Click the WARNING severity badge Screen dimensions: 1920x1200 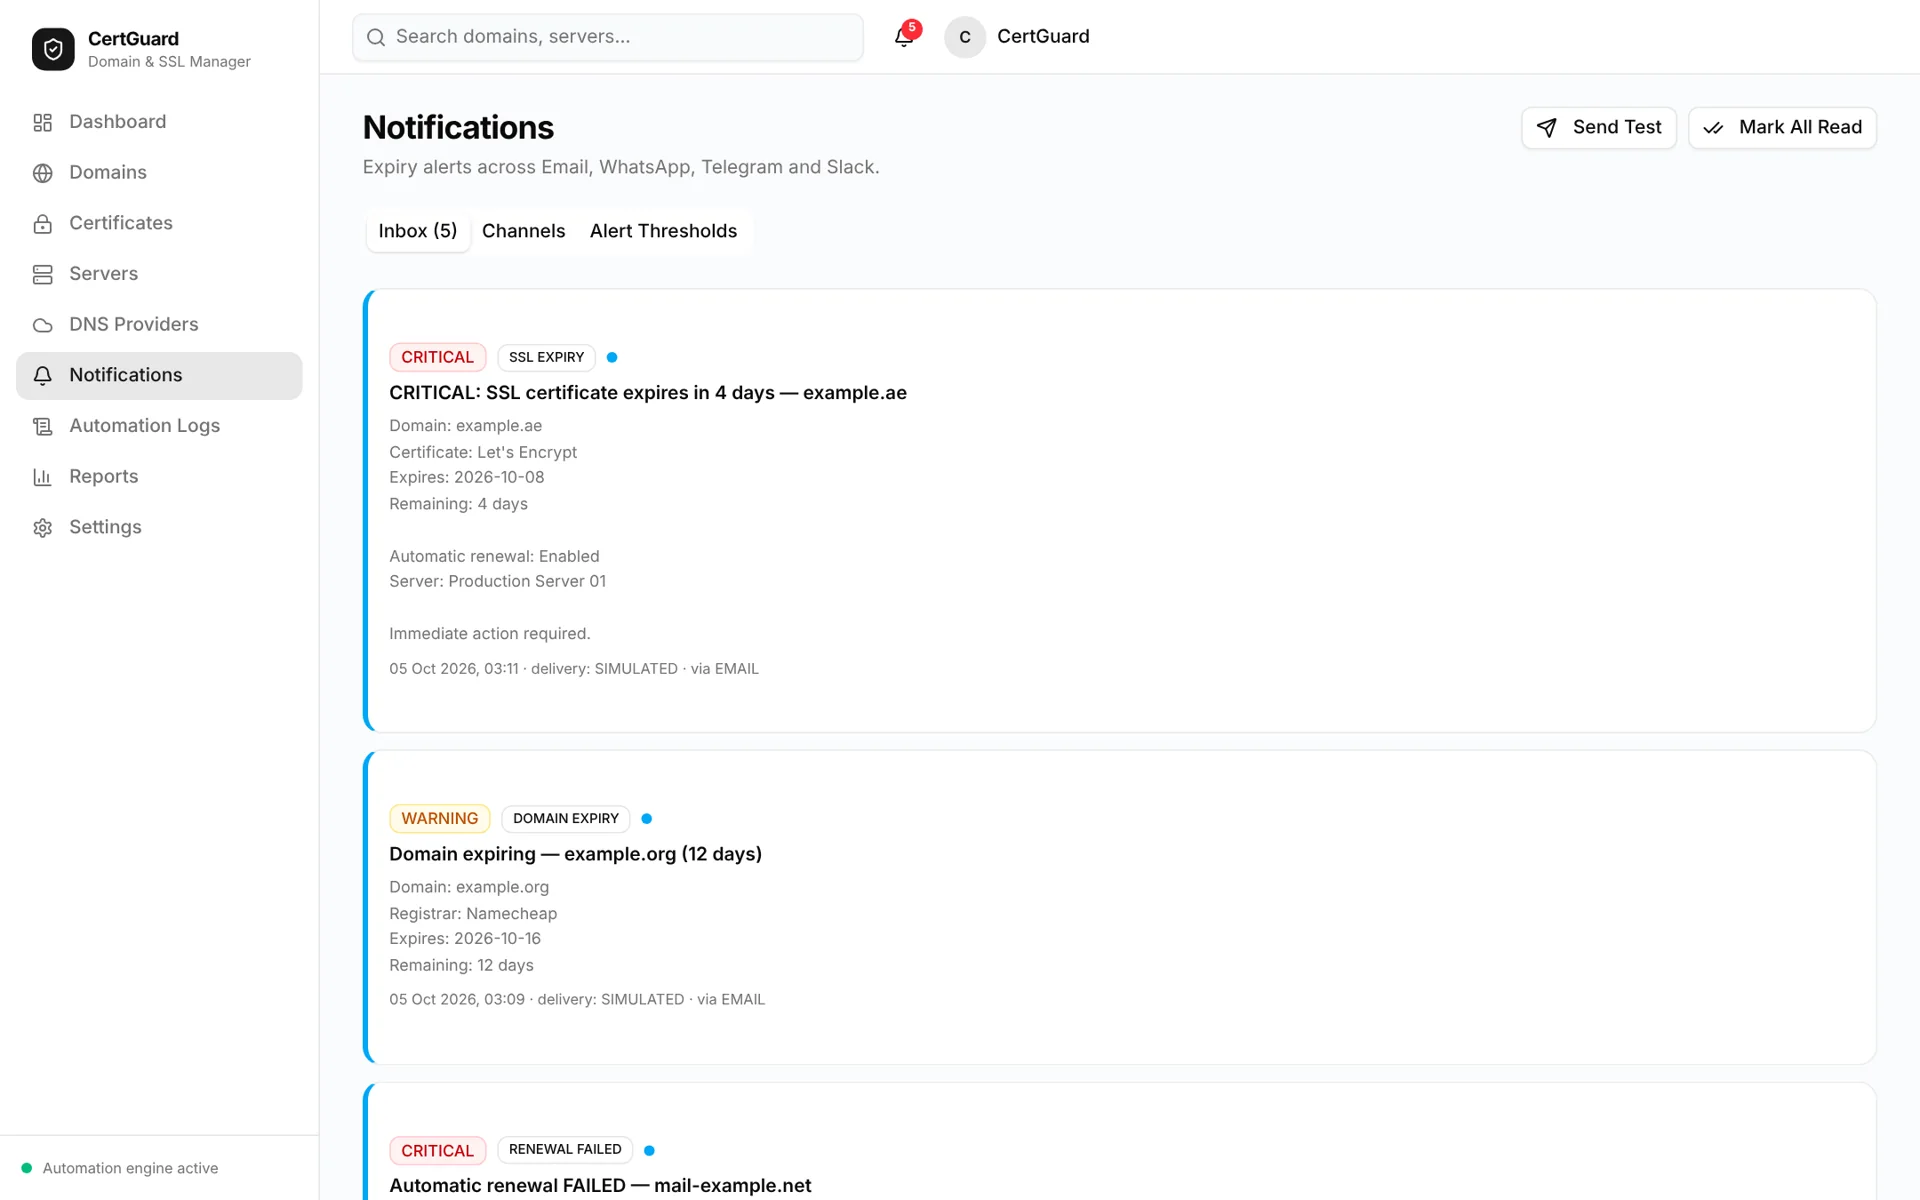click(x=439, y=819)
